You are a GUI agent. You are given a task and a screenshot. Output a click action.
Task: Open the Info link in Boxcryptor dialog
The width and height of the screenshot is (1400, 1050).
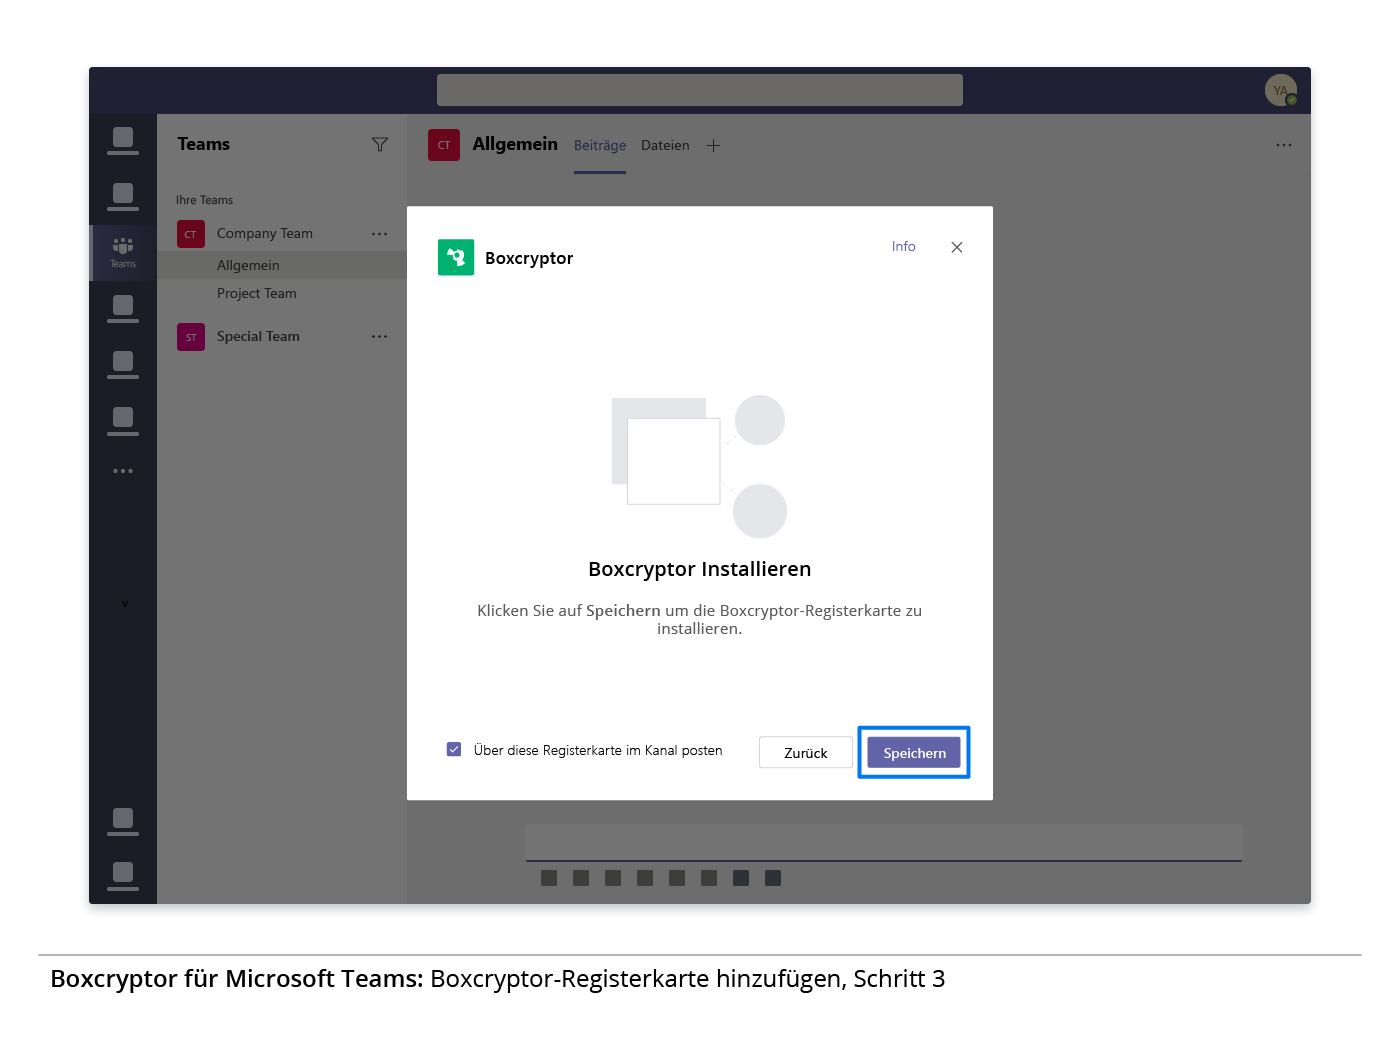click(904, 246)
